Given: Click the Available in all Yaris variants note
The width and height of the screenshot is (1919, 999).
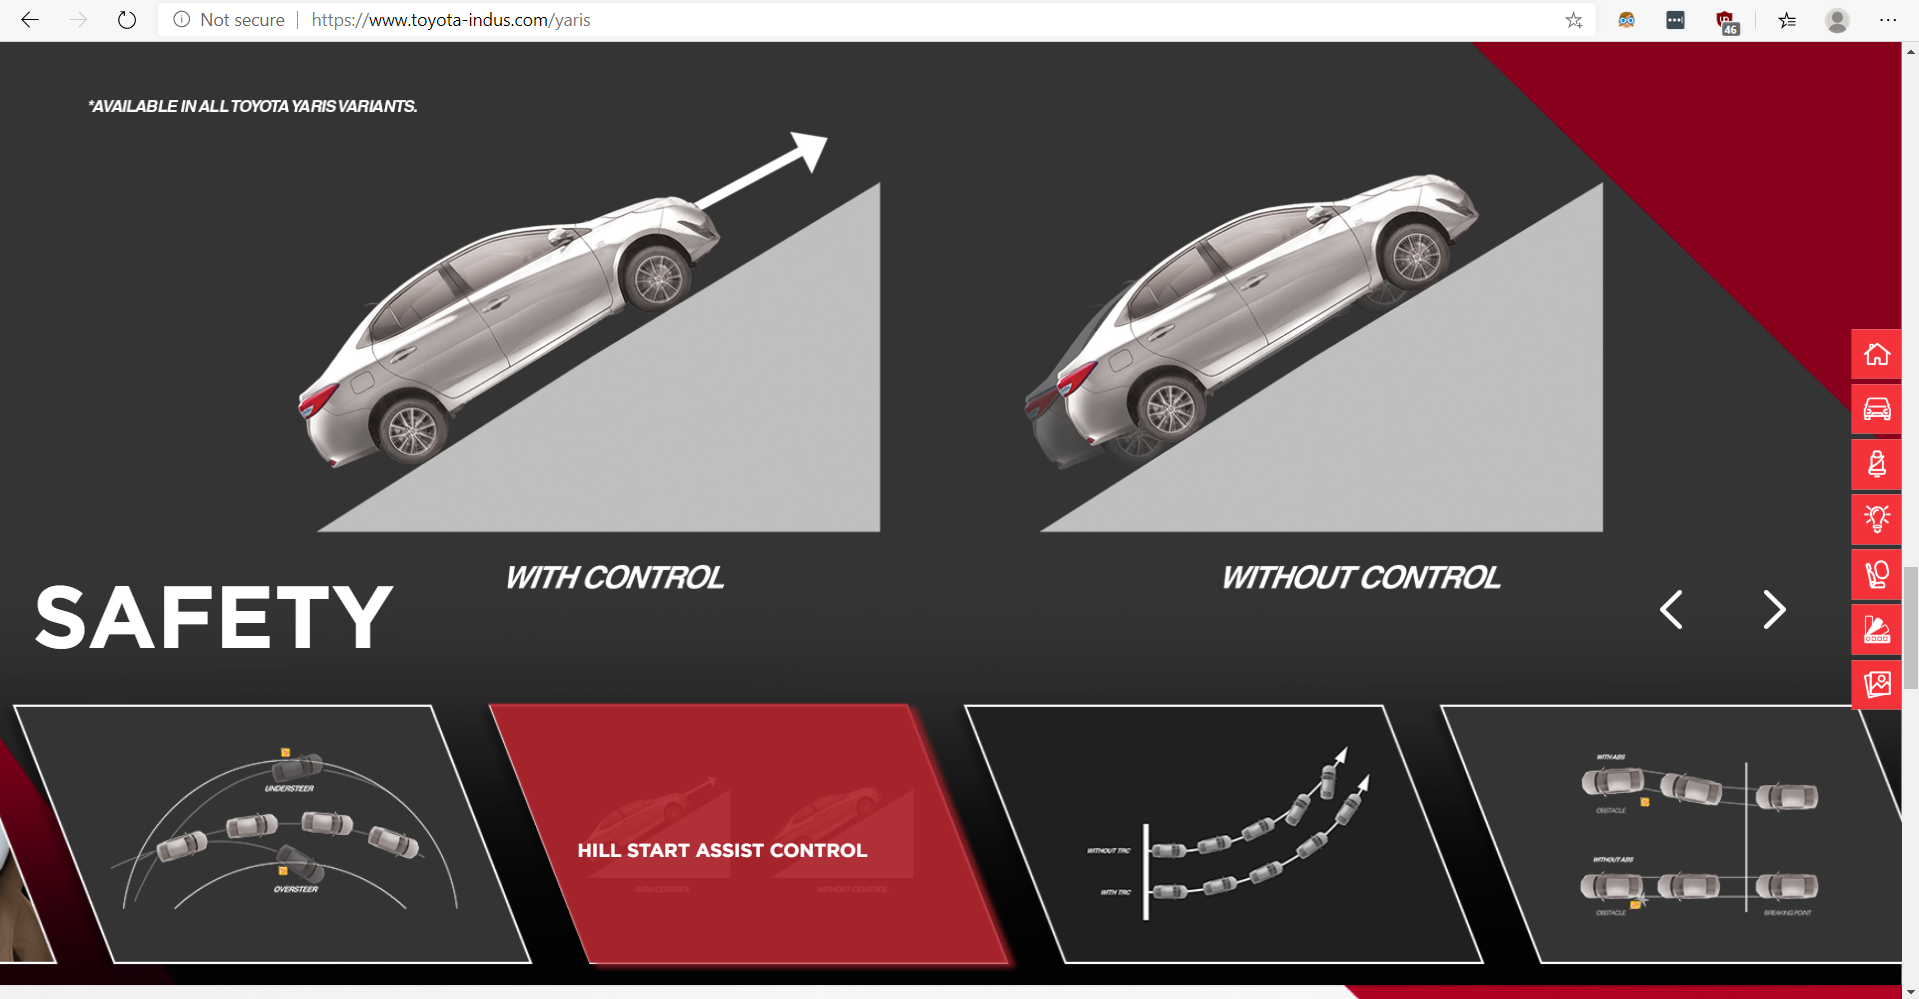Looking at the screenshot, I should coord(253,106).
